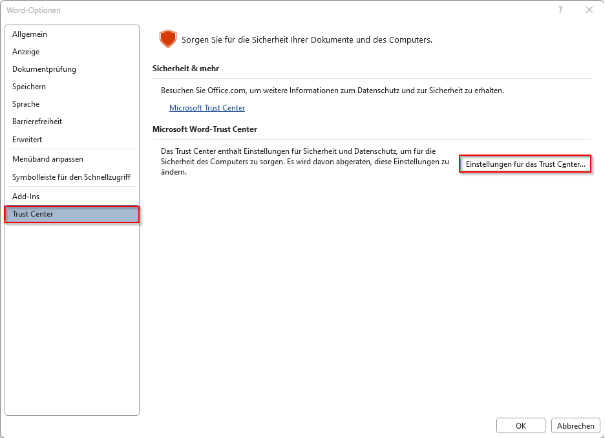
Task: Open Dokumentprüfung settings
Action: tap(72, 69)
